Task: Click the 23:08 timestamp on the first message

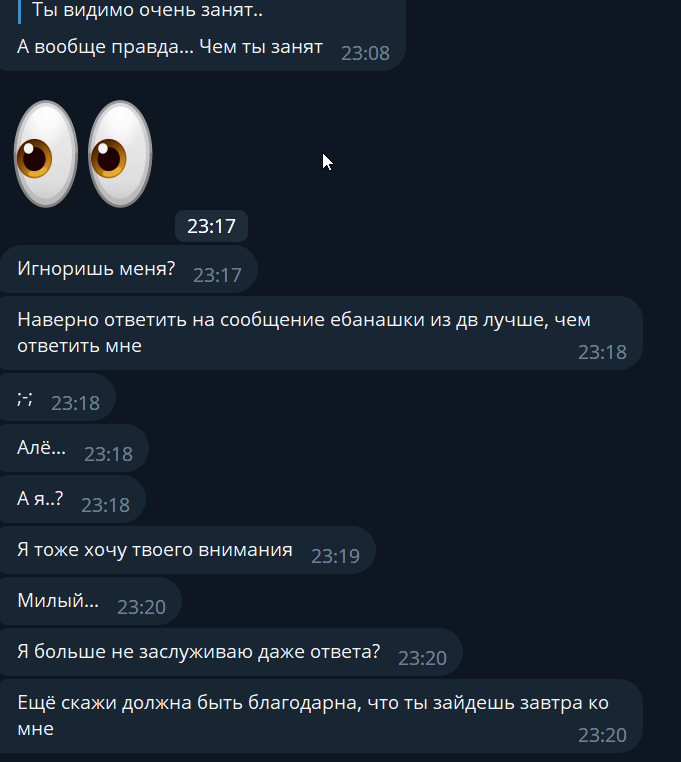Action: 365,53
